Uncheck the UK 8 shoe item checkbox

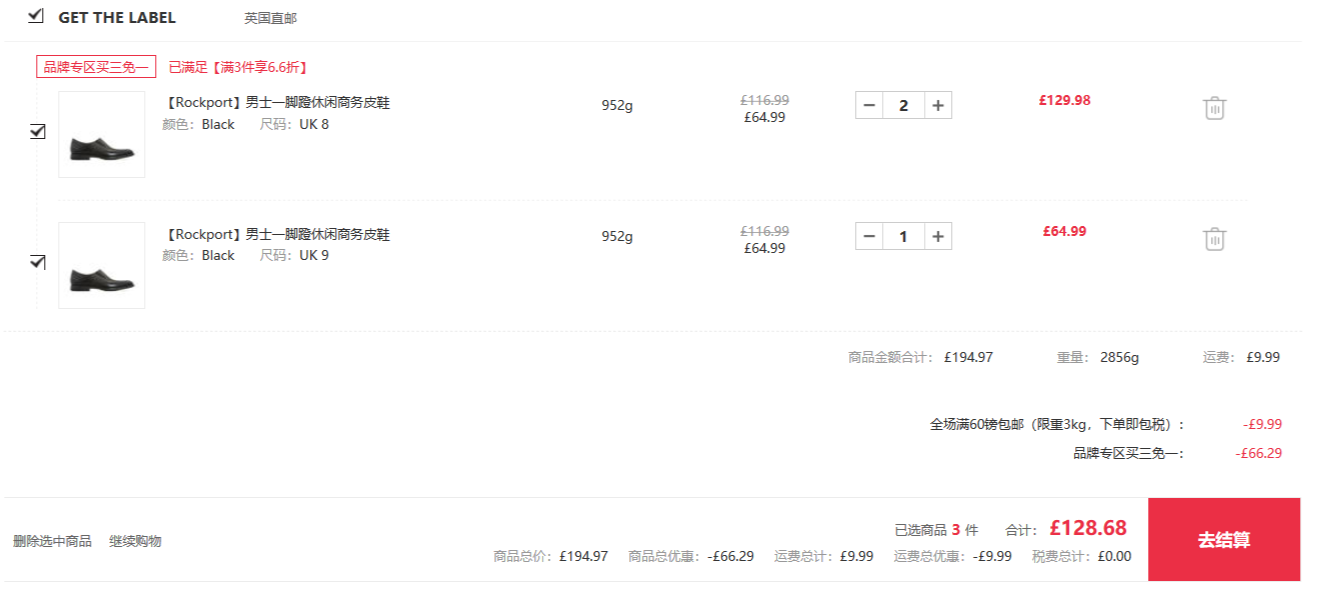[38, 131]
